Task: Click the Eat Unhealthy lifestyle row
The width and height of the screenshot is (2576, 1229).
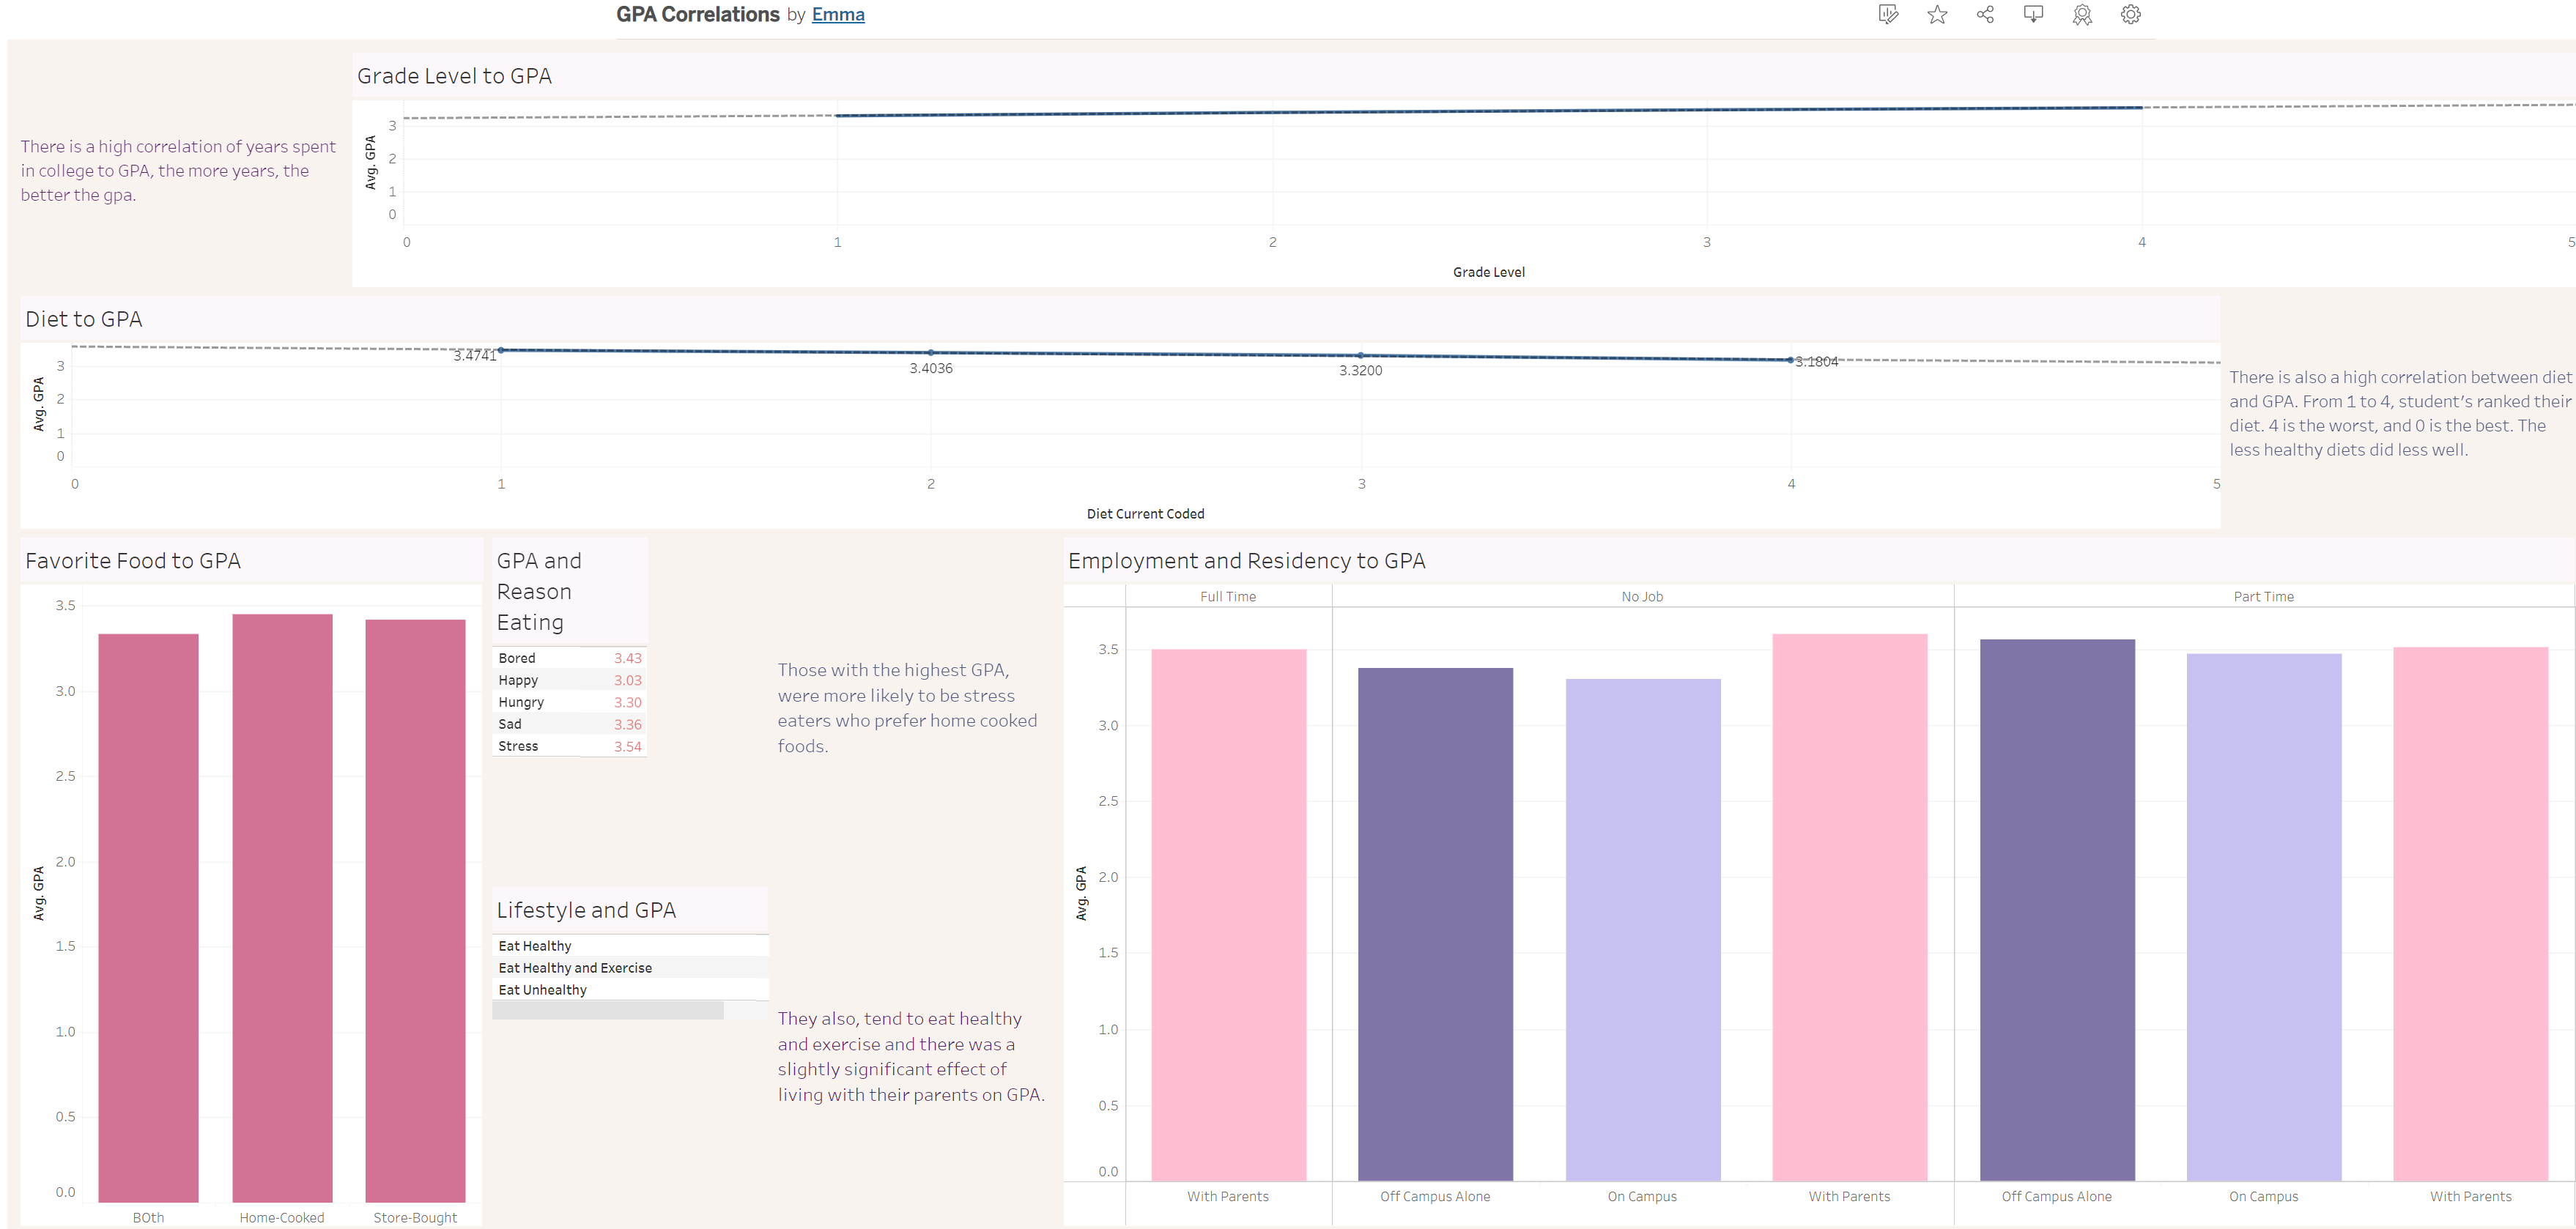Action: (x=543, y=990)
